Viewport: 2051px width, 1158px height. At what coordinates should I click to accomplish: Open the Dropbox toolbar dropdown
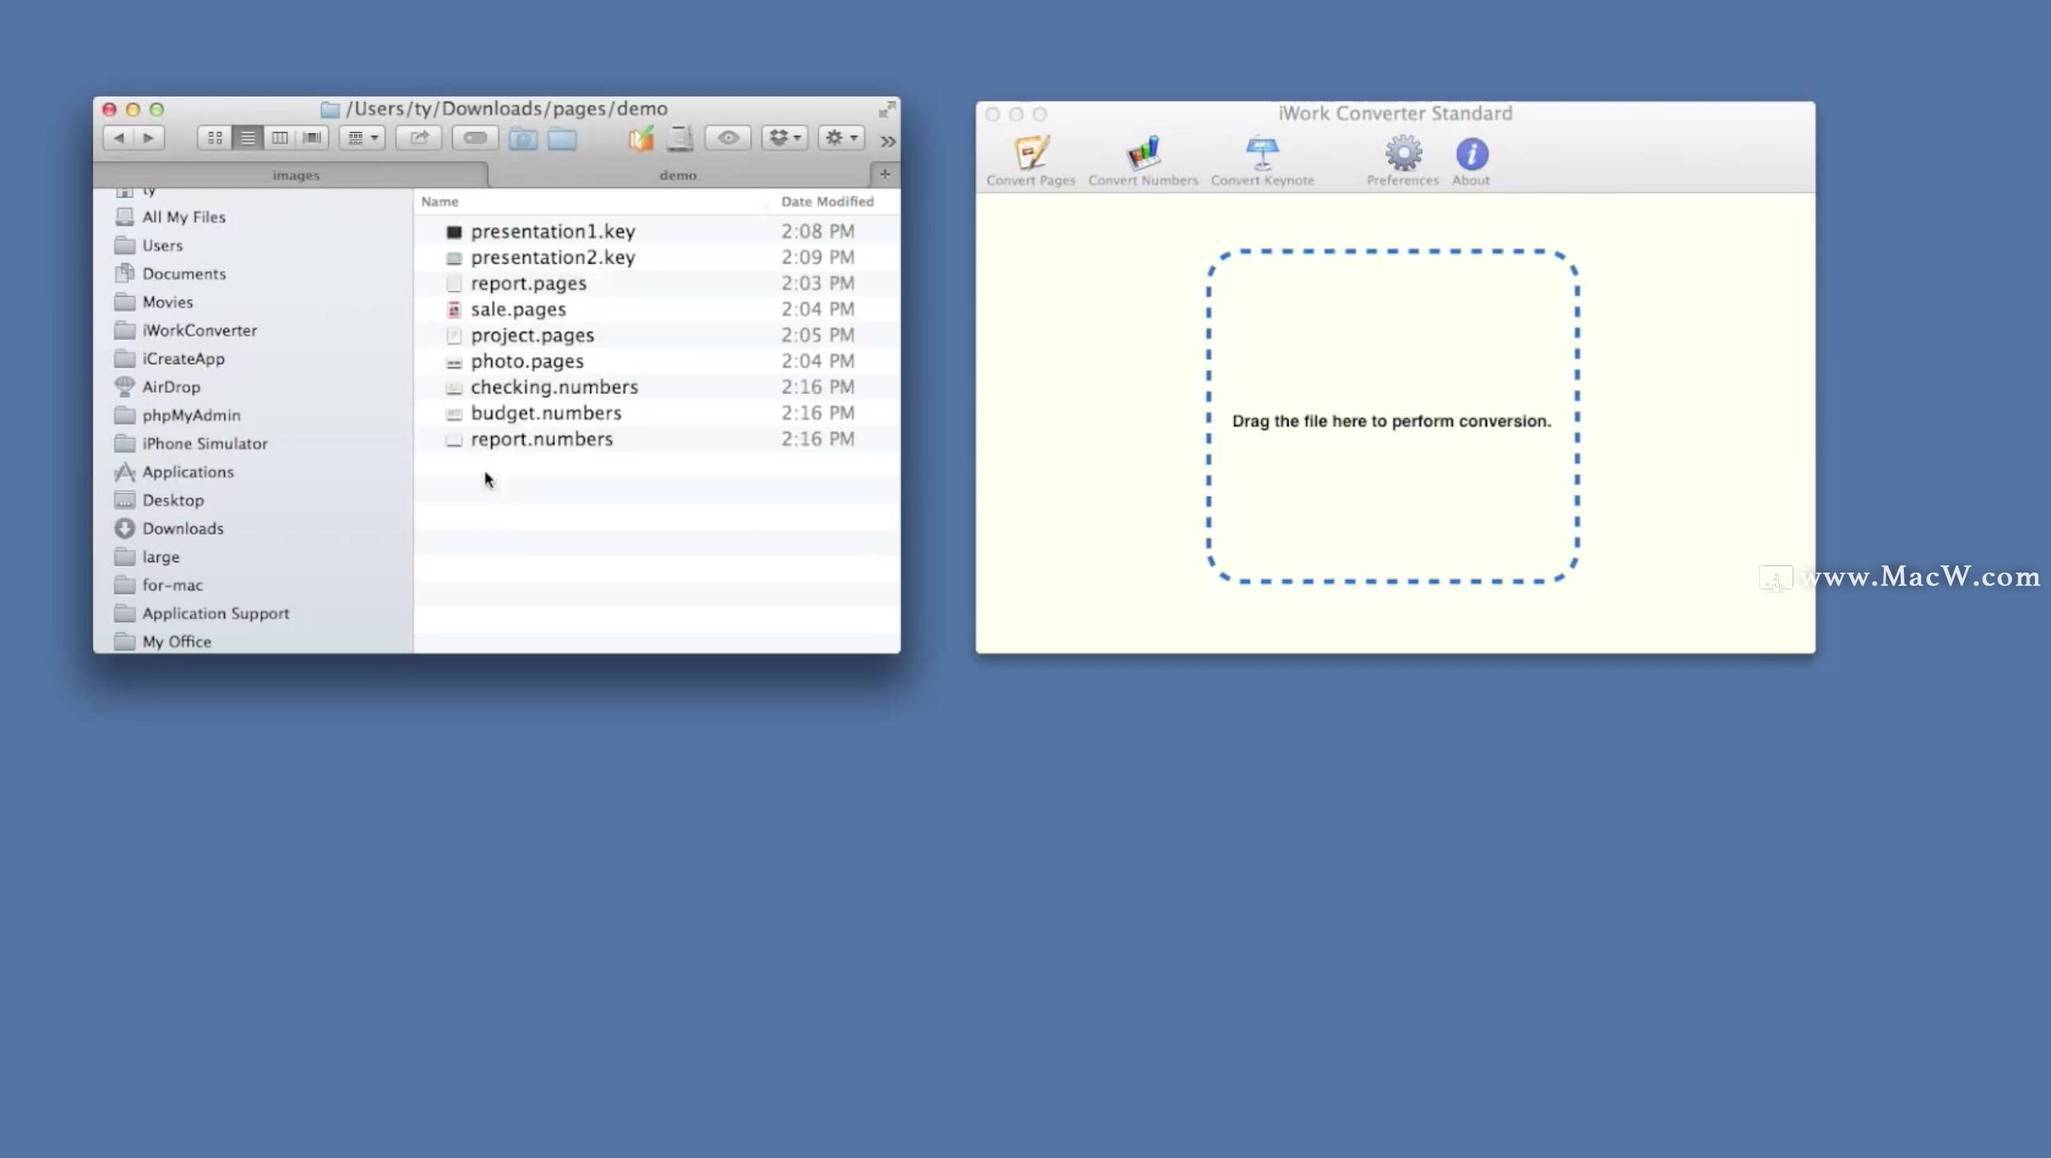784,138
